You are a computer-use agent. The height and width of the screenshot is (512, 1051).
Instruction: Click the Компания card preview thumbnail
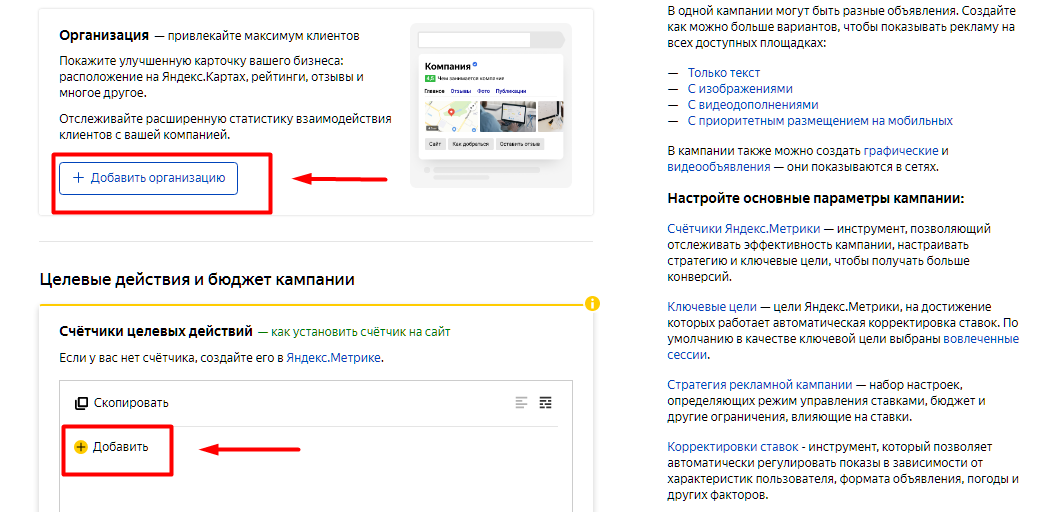tap(491, 106)
